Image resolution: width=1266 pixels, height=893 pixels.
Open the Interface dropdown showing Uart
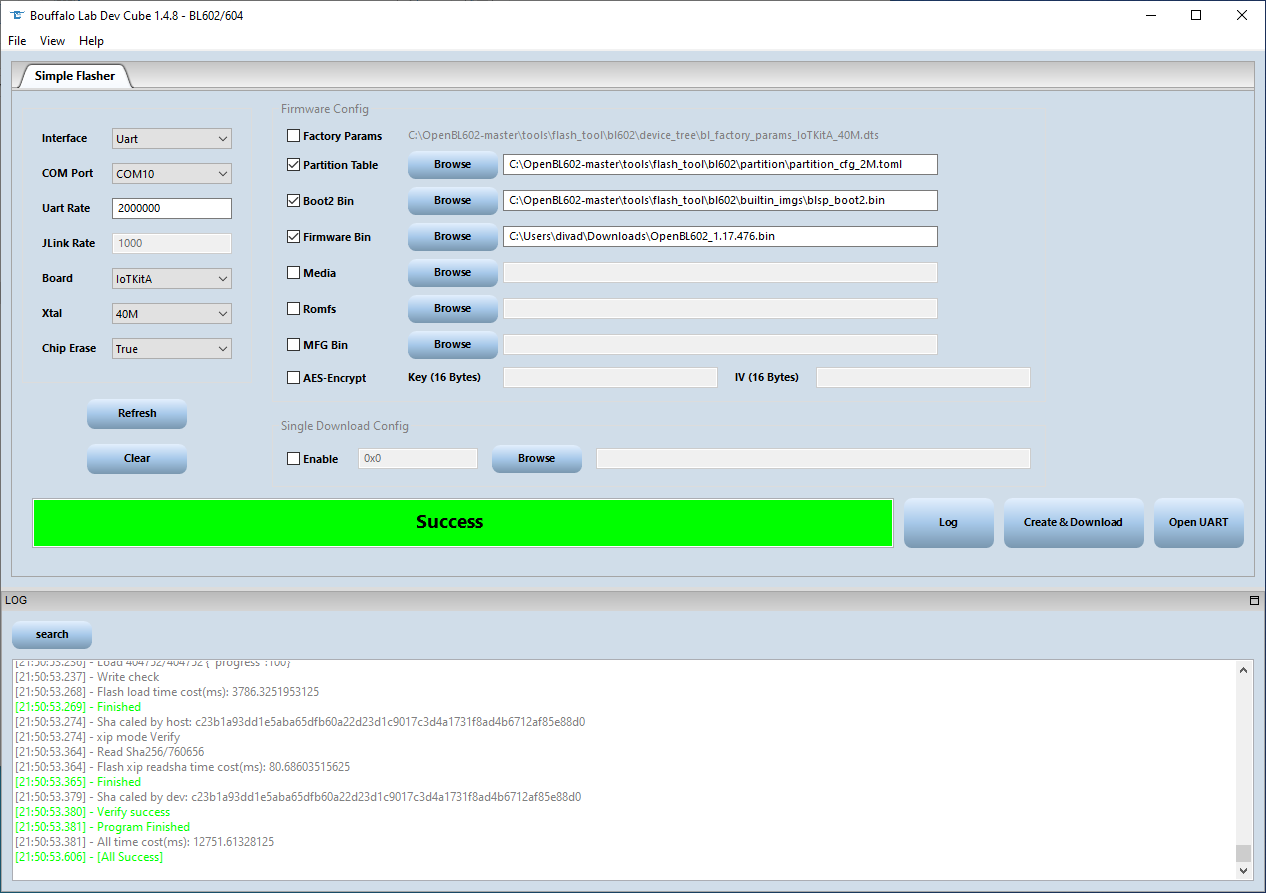click(x=172, y=139)
